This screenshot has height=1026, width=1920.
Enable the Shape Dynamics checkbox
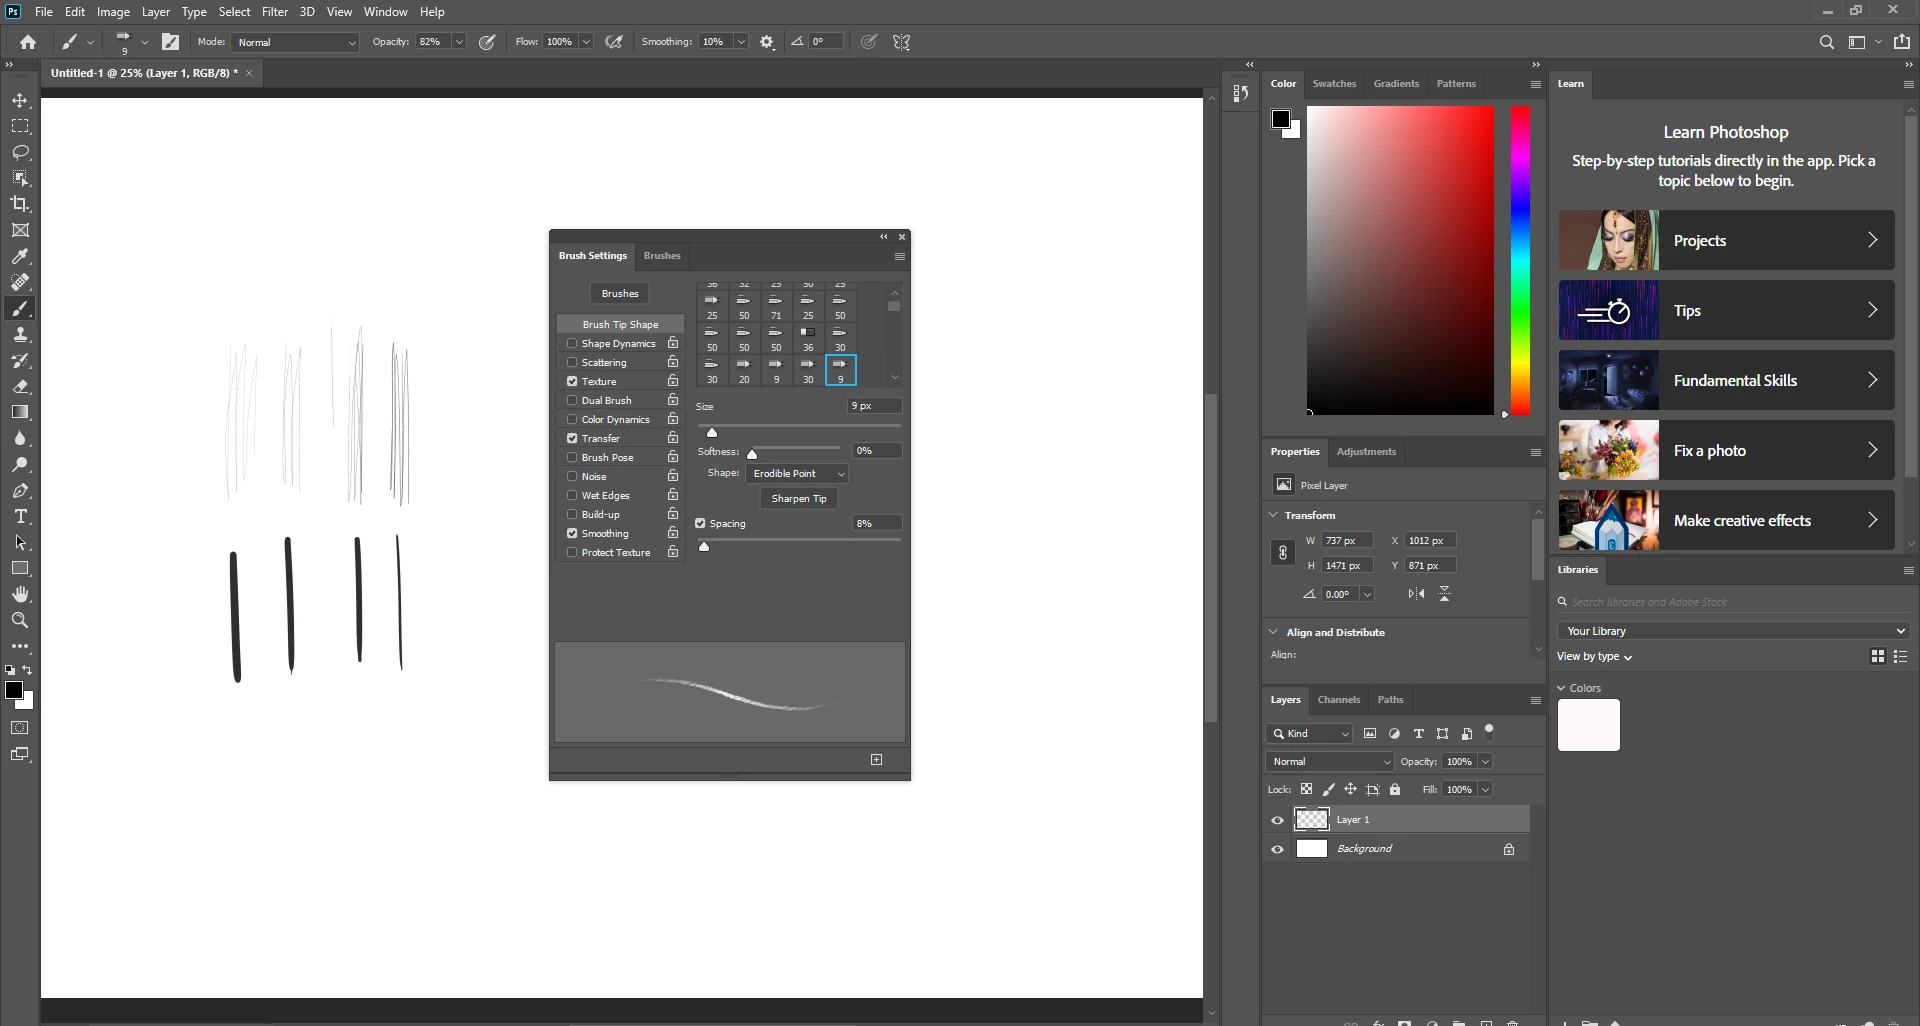[x=572, y=344]
